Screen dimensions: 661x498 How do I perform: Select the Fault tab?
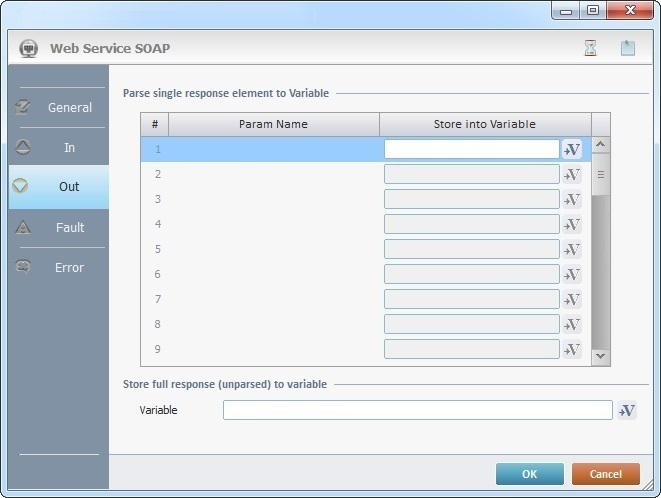point(58,227)
